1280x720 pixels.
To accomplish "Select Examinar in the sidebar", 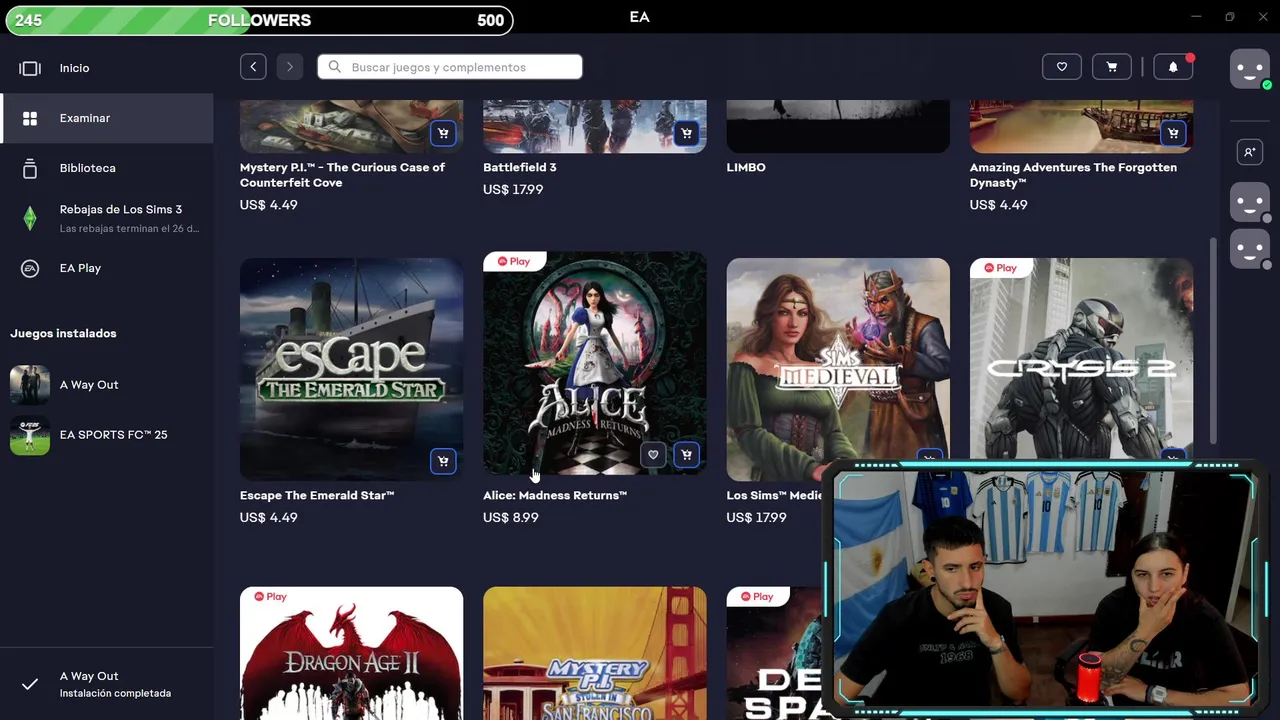I will click(106, 118).
